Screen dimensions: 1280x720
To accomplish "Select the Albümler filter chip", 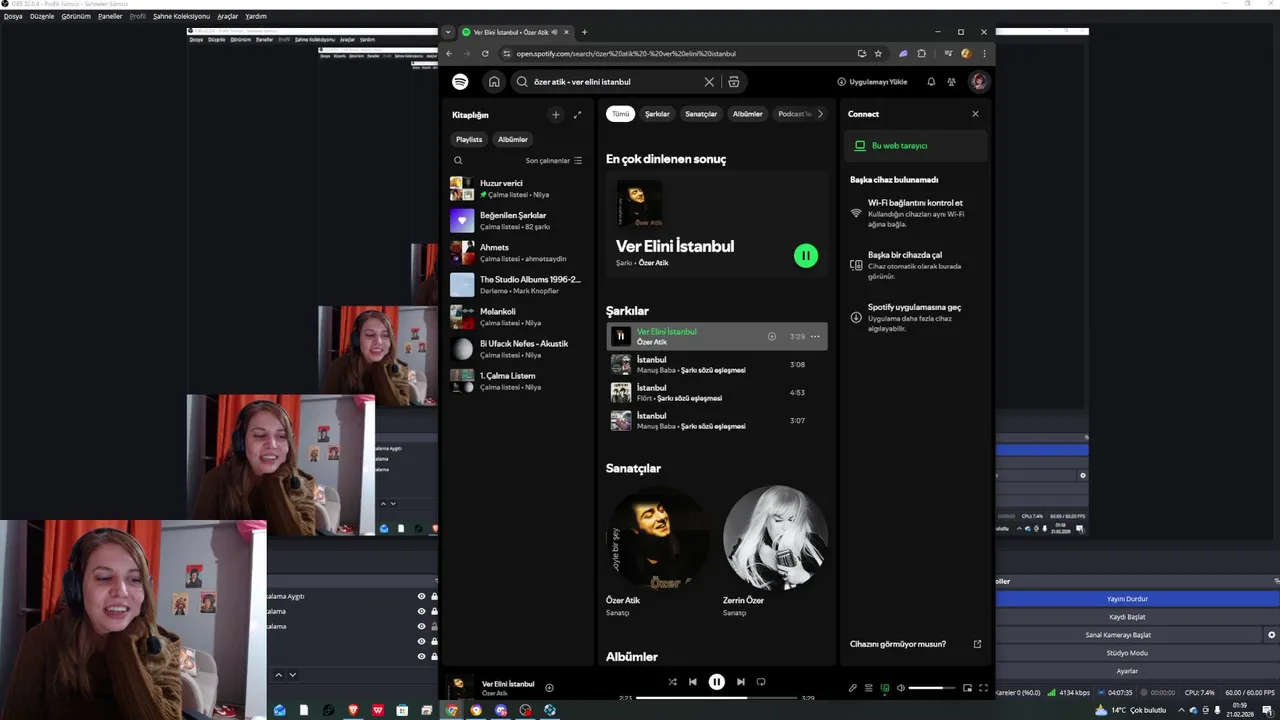I will [748, 114].
